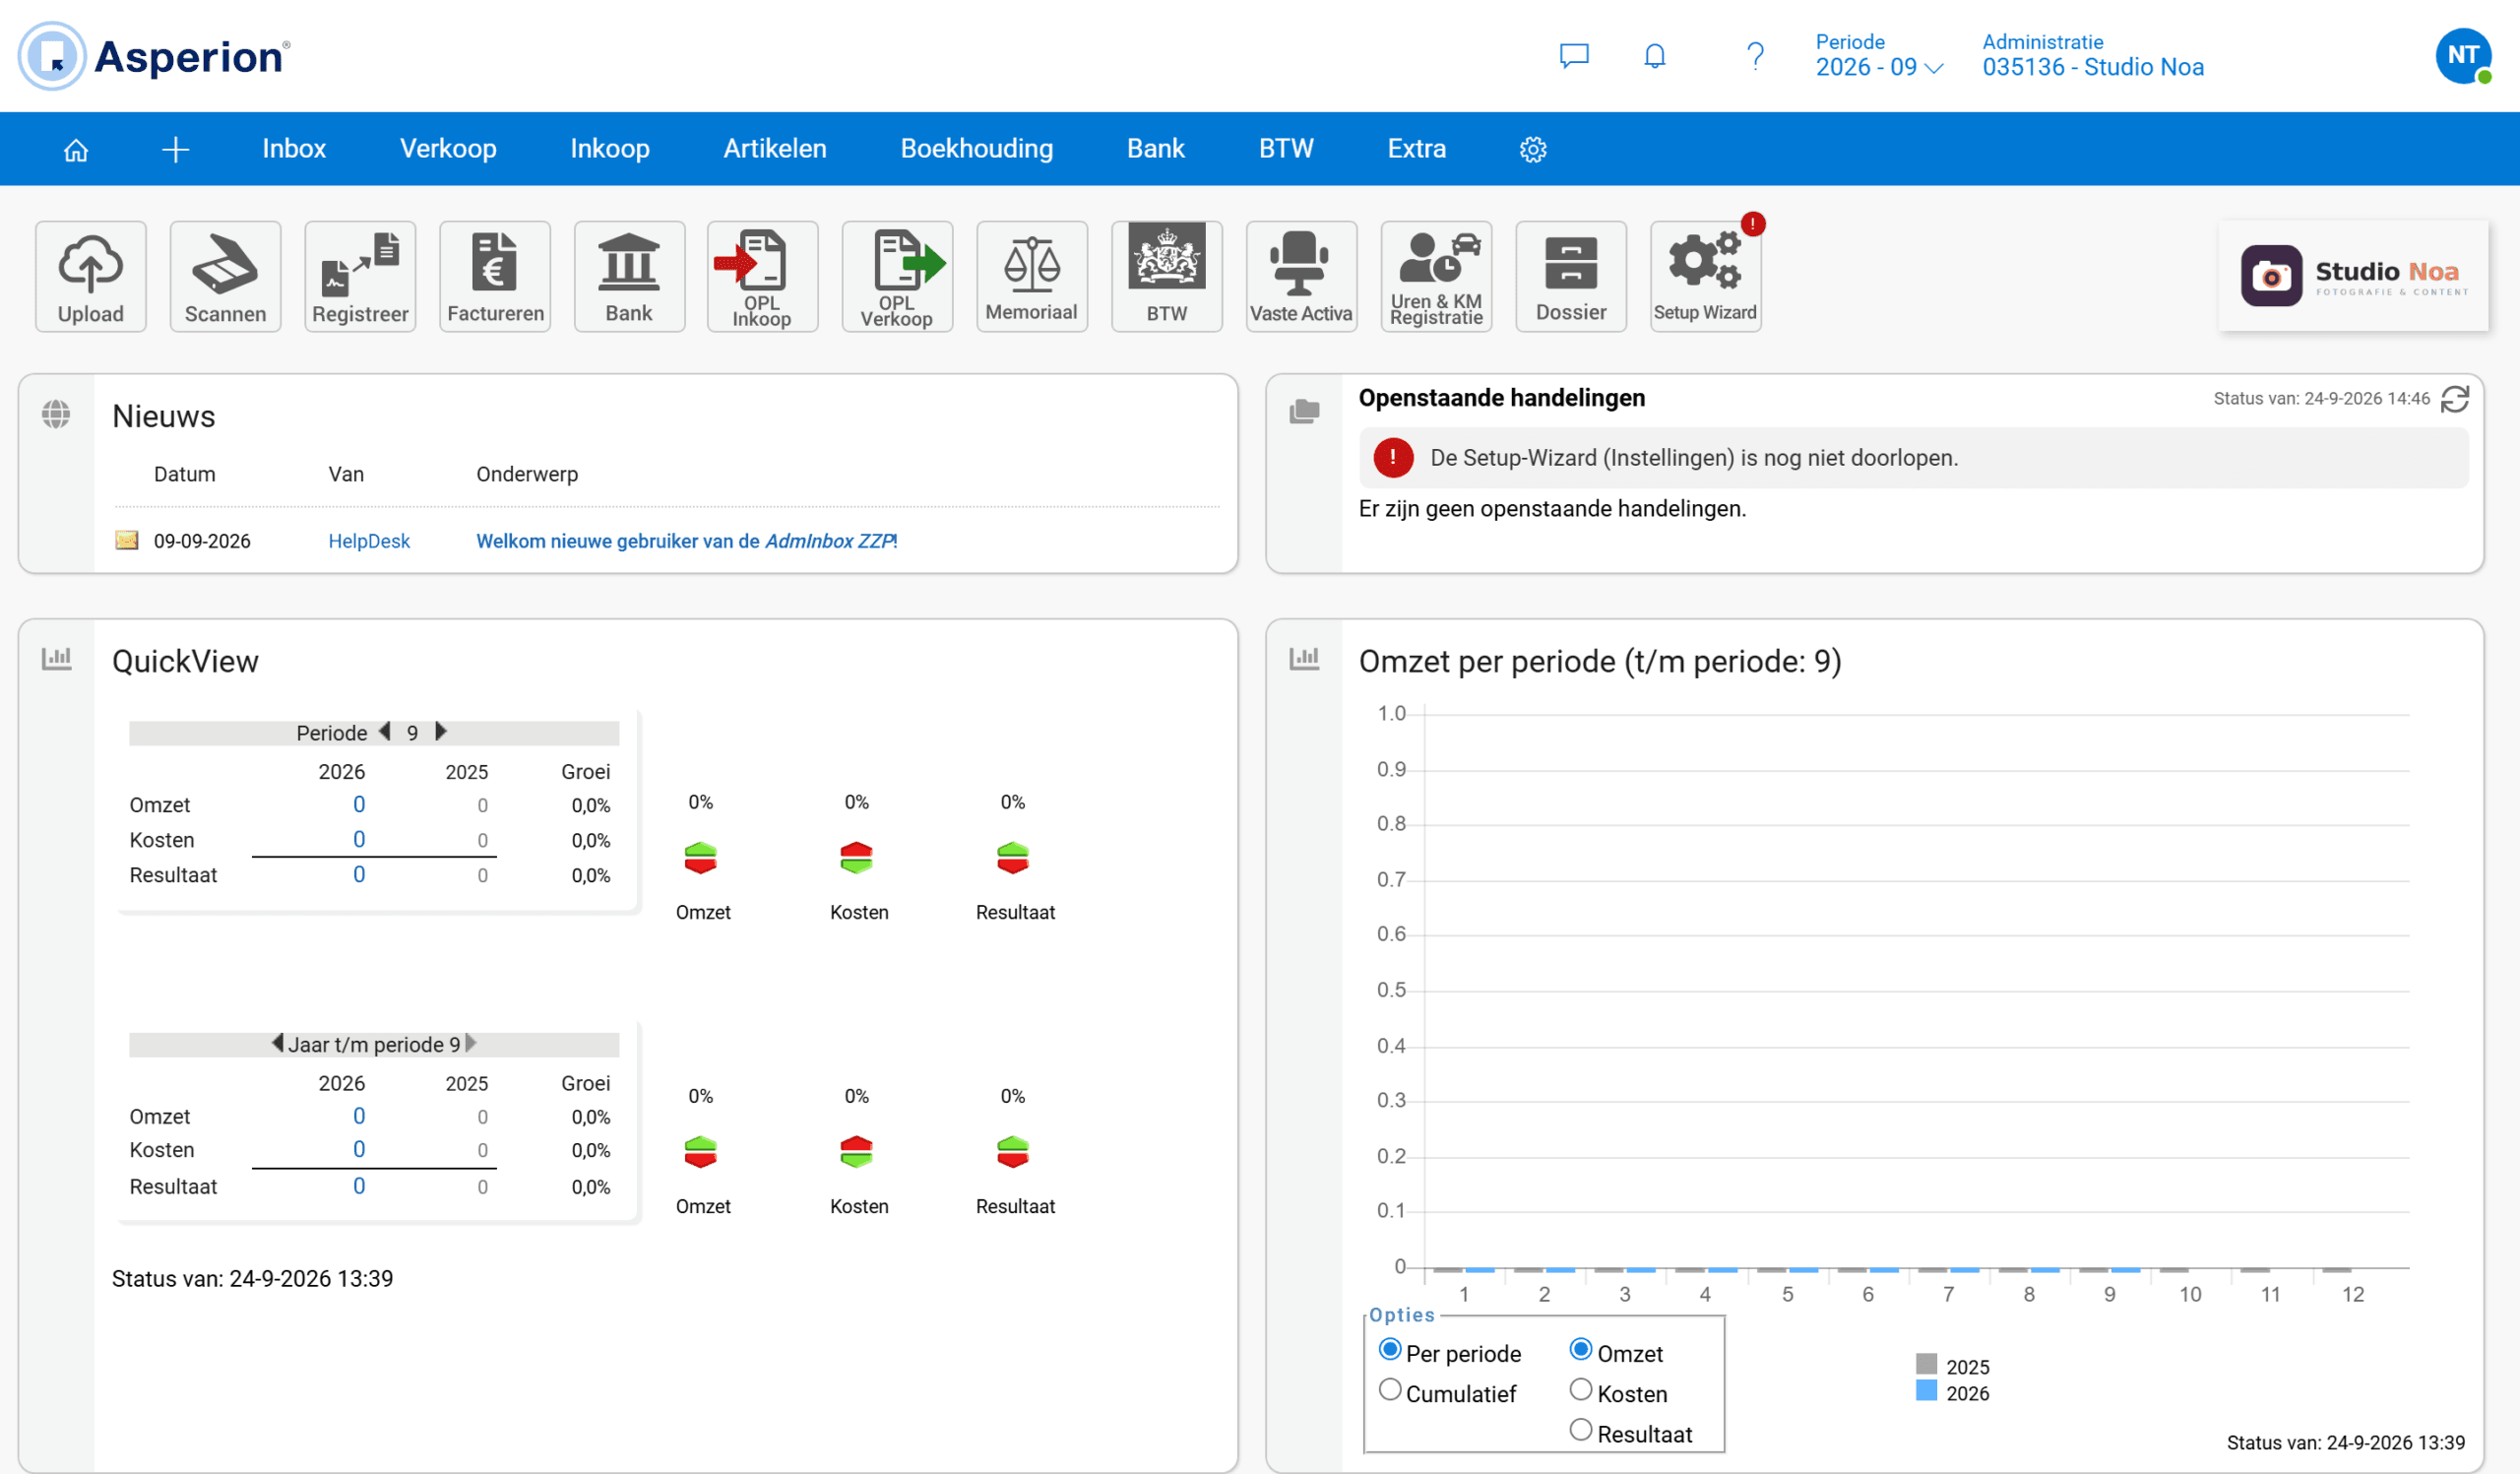
Task: Open the Inkoop menu
Action: pos(610,149)
